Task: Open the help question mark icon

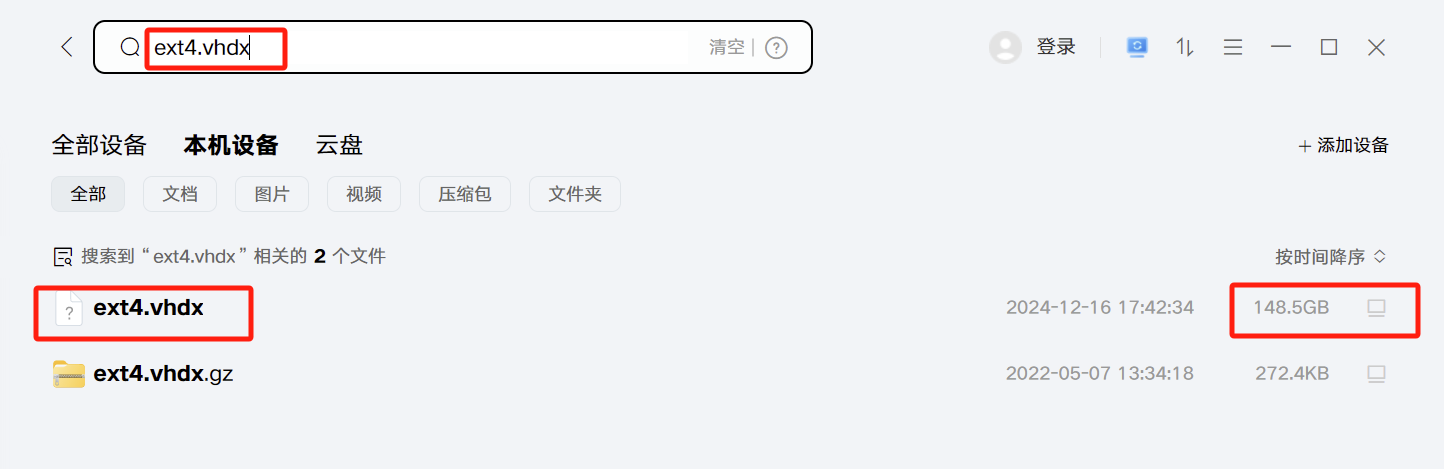Action: [776, 47]
